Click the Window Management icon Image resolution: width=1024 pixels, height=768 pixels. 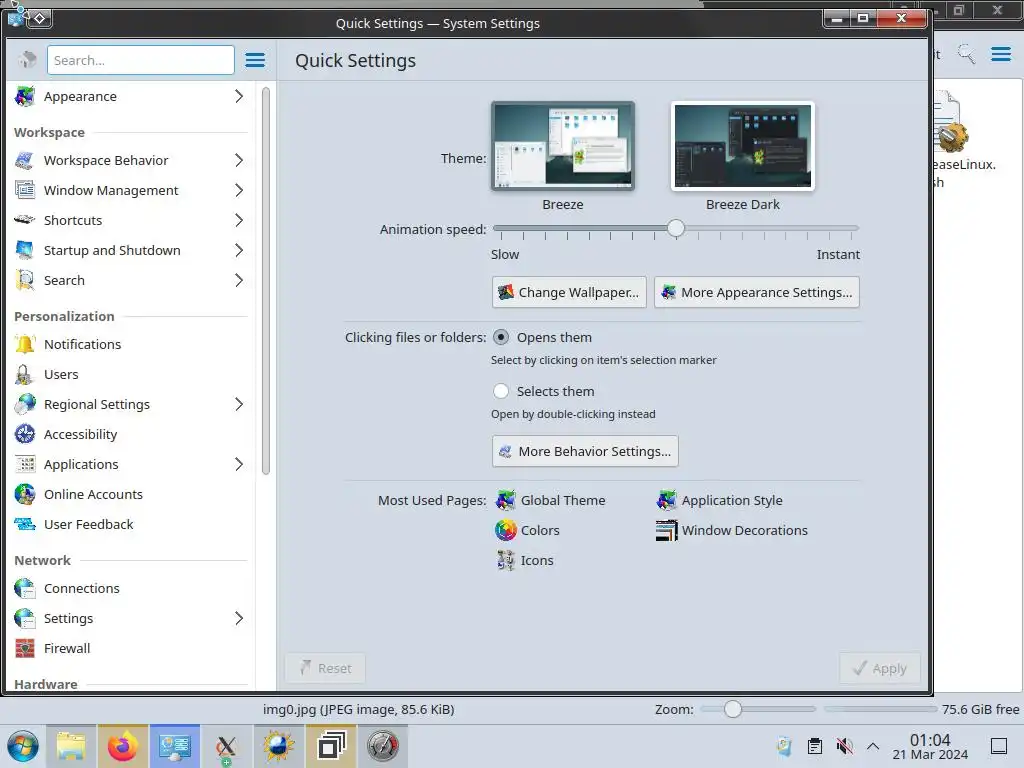25,190
